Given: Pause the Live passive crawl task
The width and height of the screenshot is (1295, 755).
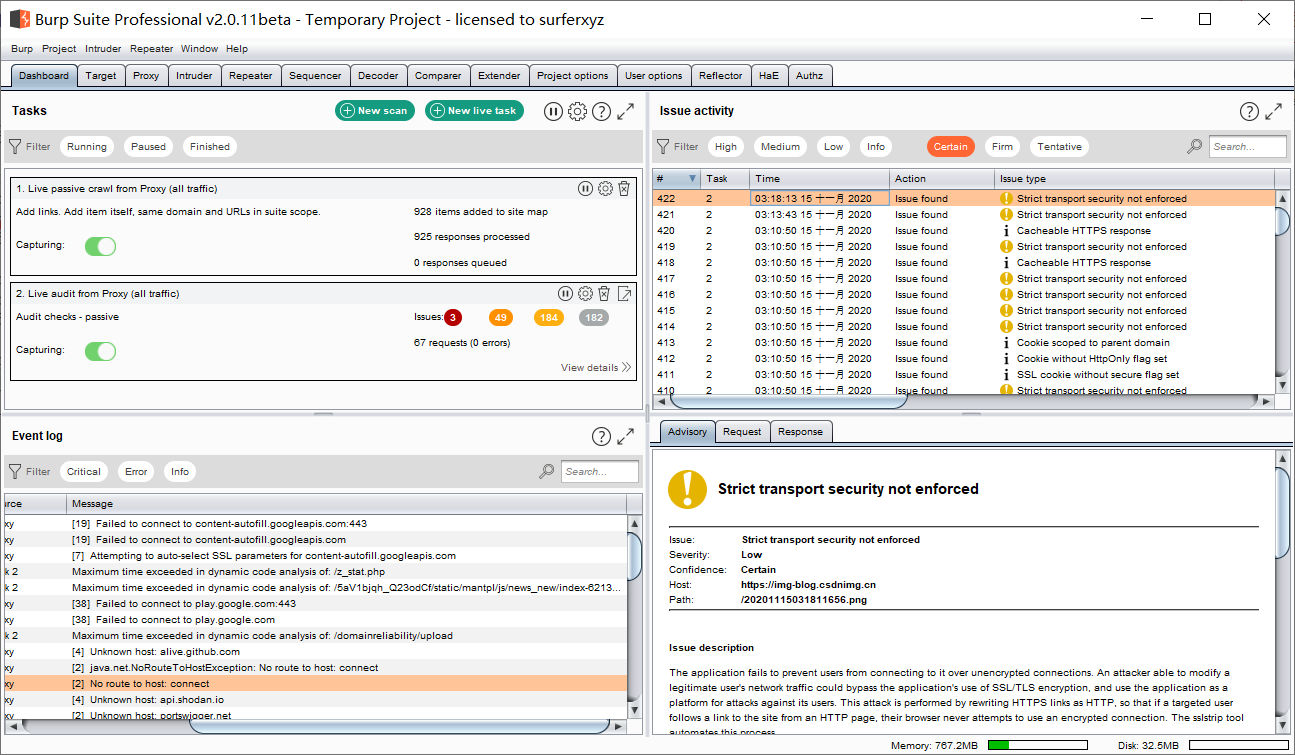Looking at the screenshot, I should point(586,188).
